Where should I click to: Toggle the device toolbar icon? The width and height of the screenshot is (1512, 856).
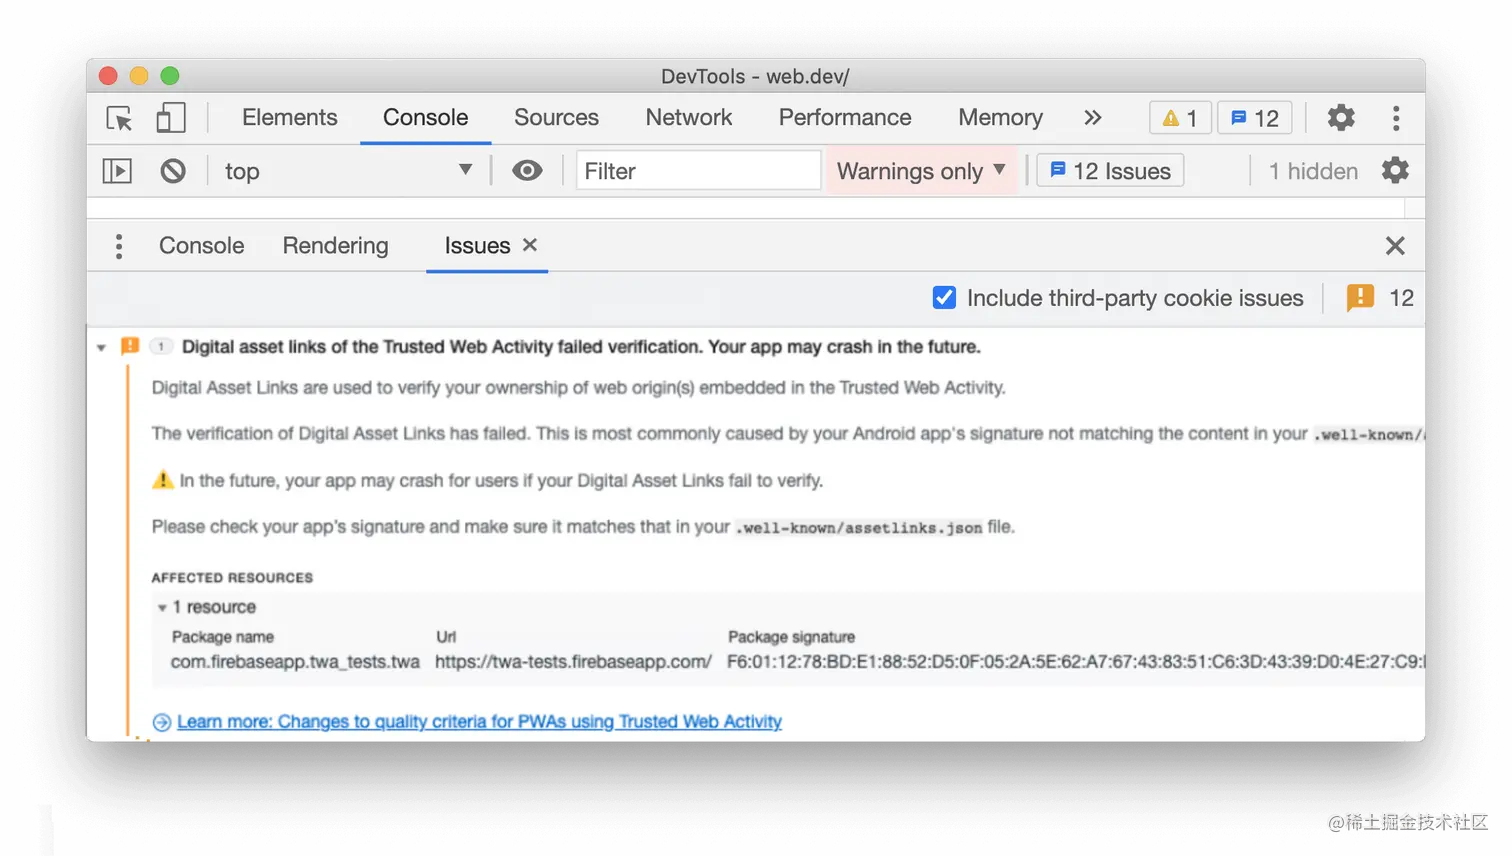pyautogui.click(x=171, y=118)
